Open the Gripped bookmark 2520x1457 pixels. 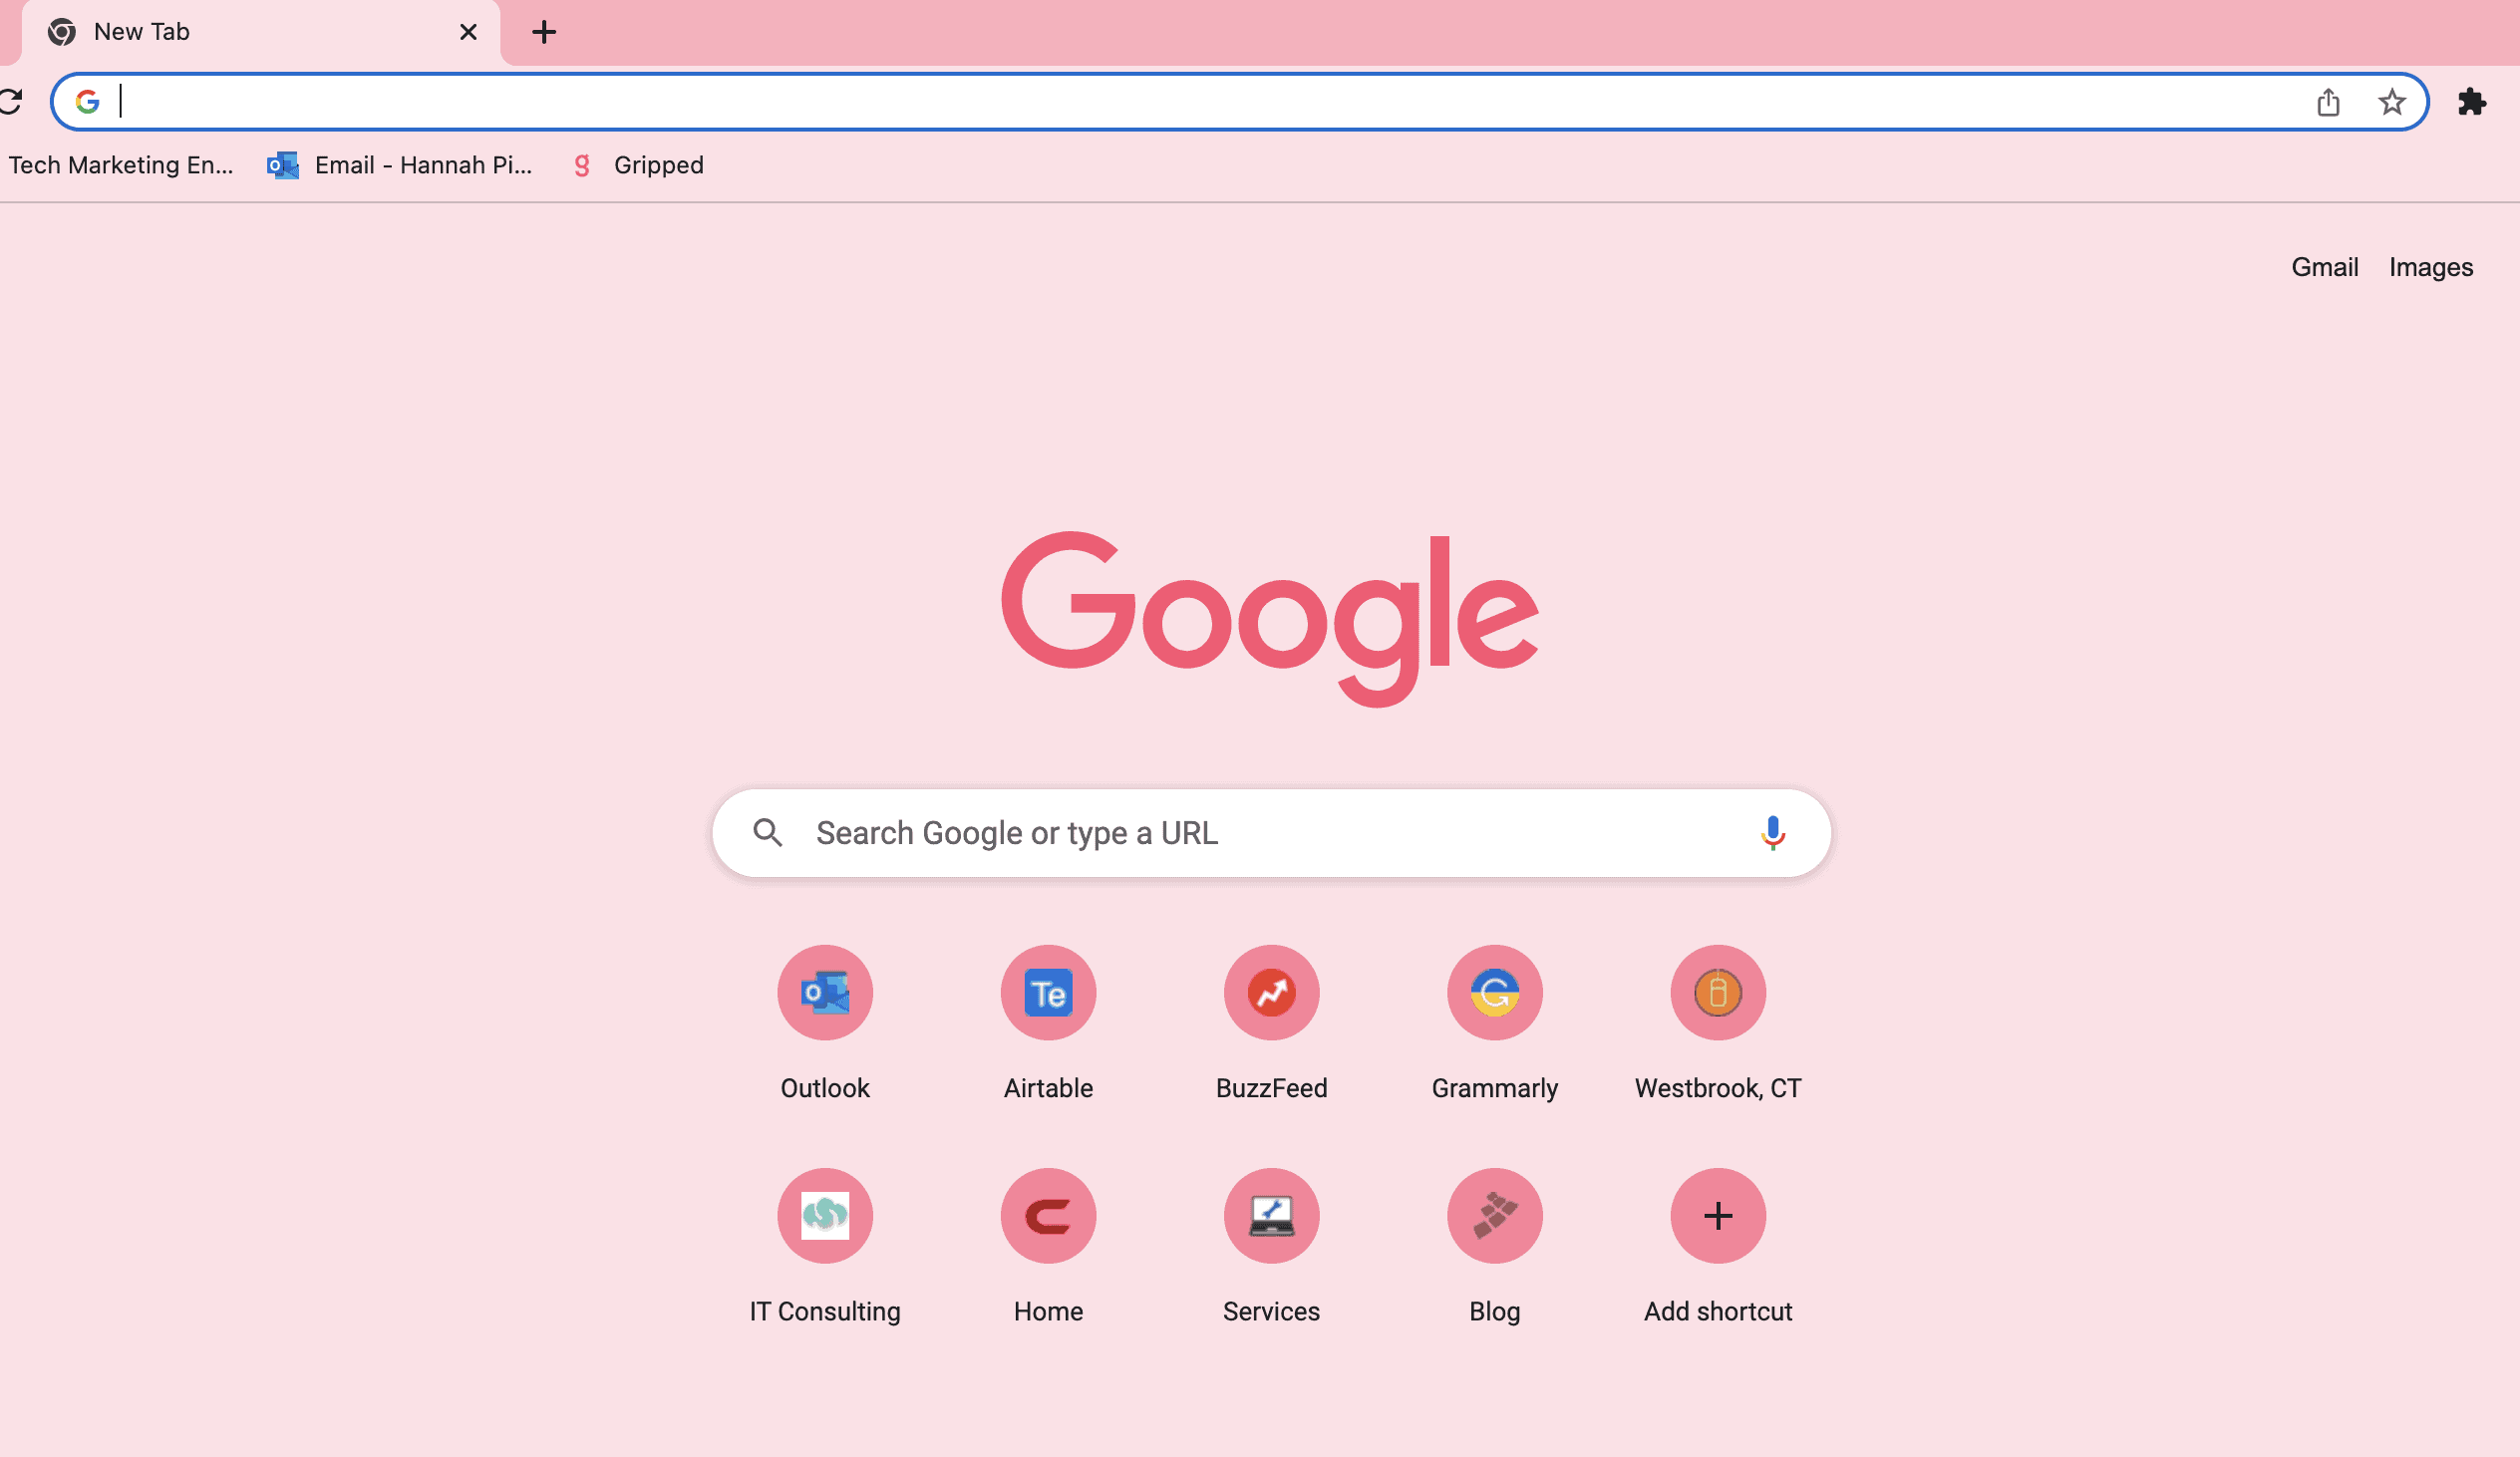638,165
